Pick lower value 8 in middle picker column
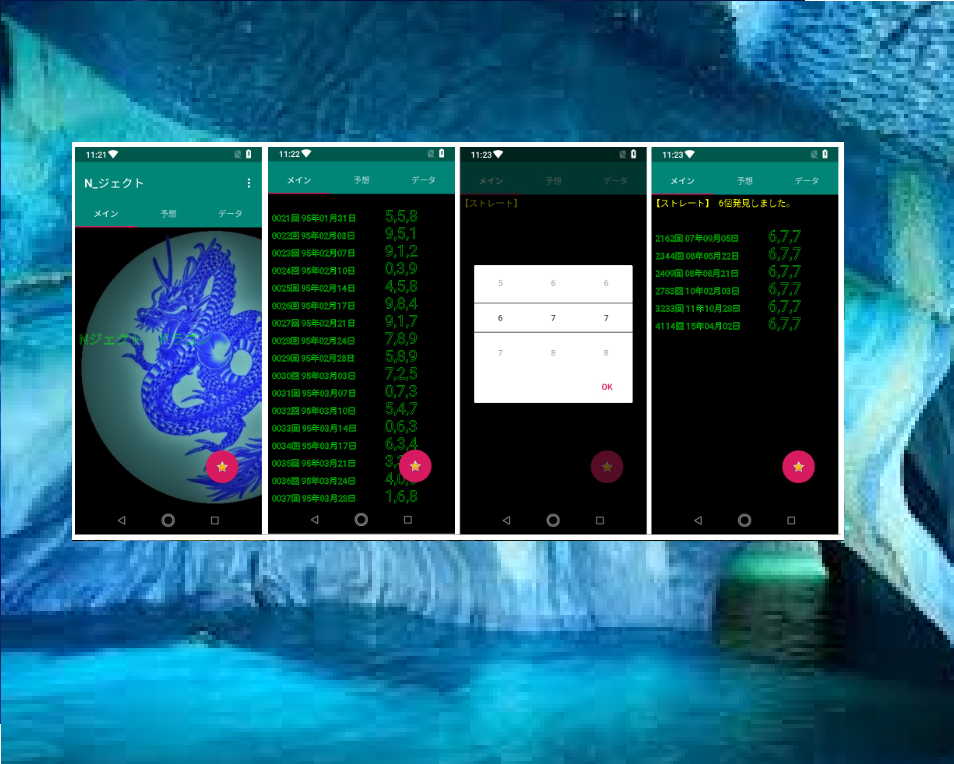Image resolution: width=954 pixels, height=764 pixels. click(x=553, y=353)
